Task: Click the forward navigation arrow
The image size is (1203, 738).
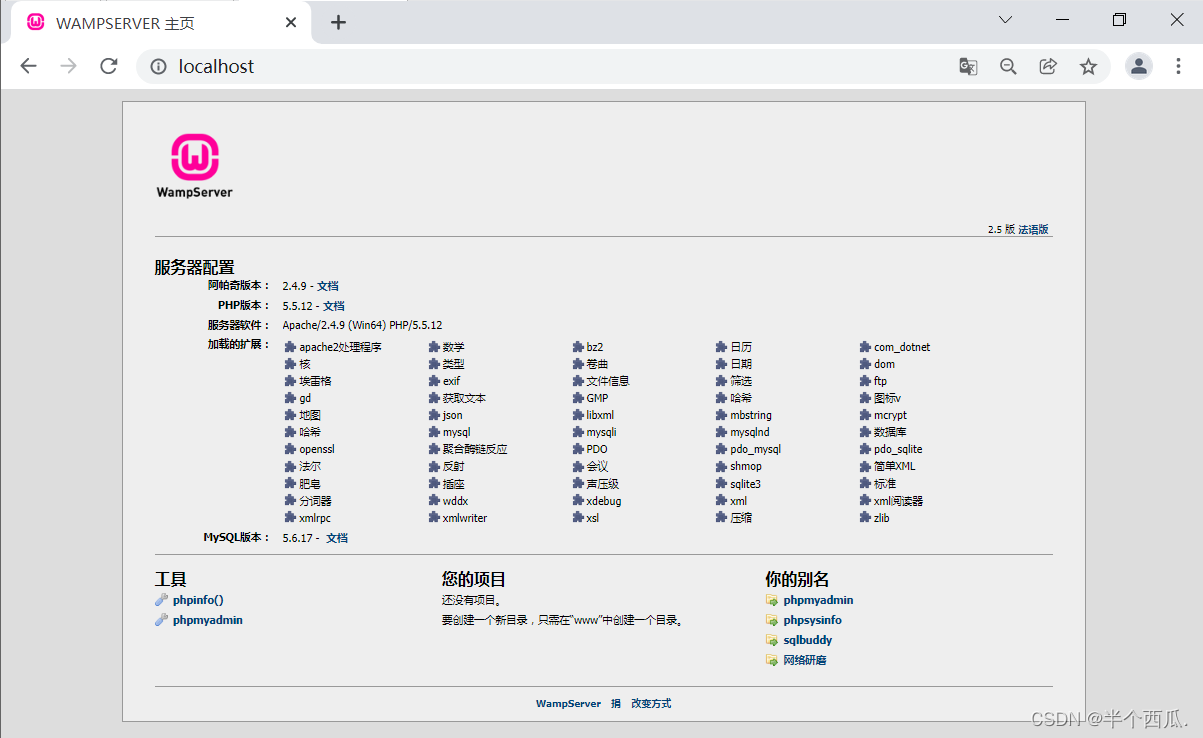Action: (68, 66)
